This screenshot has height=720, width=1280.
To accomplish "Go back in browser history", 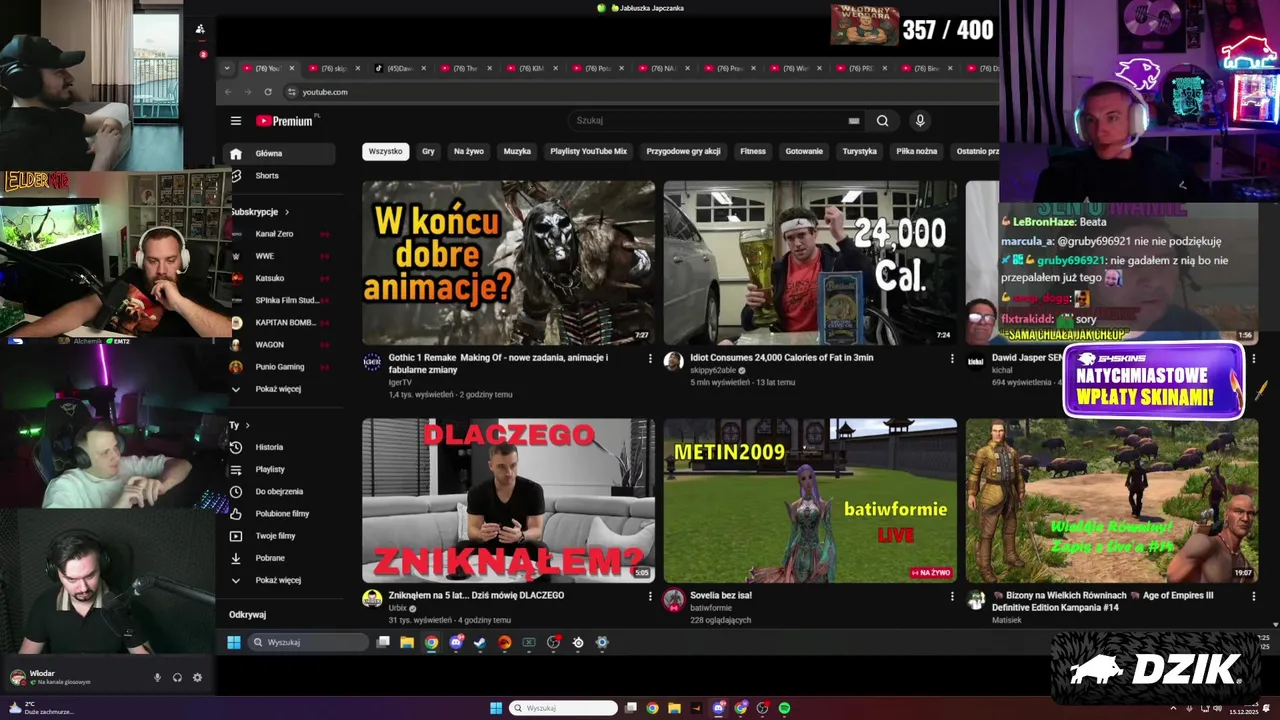I will point(228,92).
